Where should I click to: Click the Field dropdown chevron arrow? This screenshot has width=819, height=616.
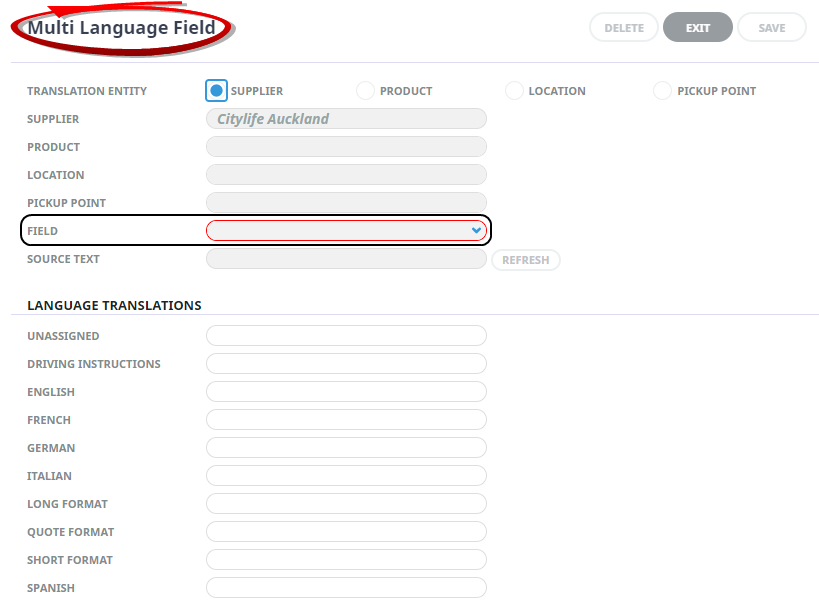476,230
